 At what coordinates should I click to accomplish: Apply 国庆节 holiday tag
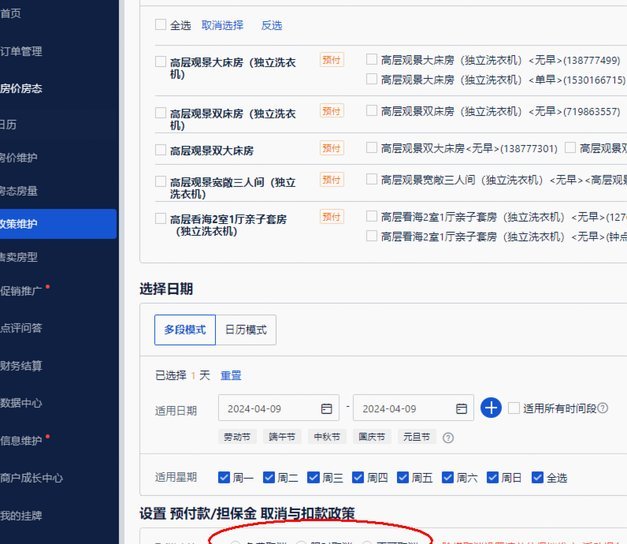pos(371,437)
